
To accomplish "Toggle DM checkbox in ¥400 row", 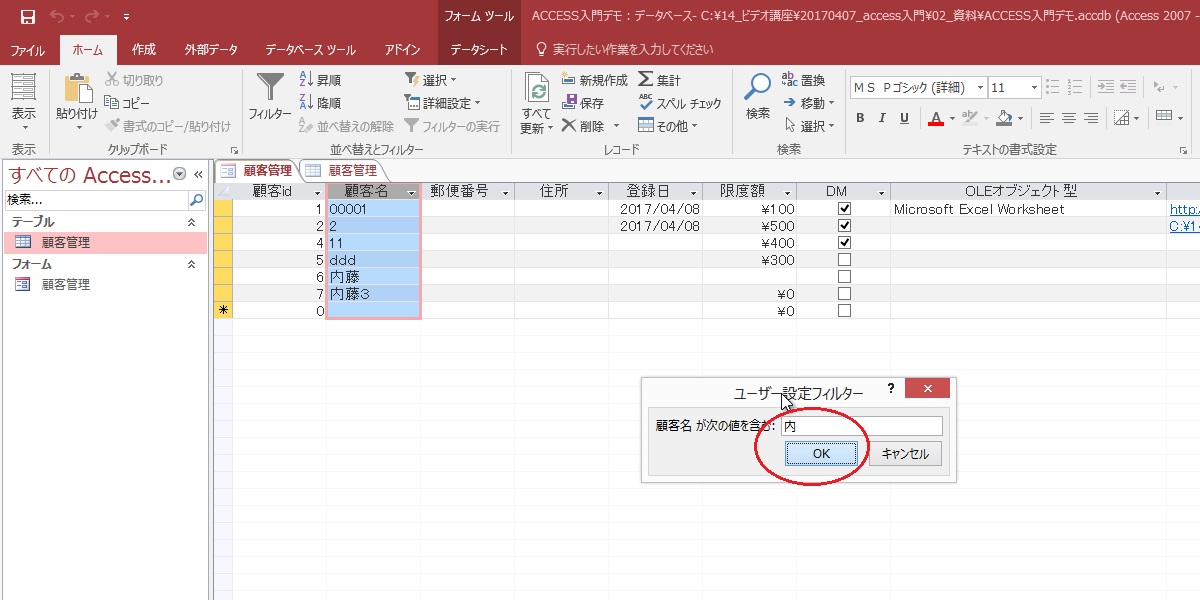I will coord(844,243).
